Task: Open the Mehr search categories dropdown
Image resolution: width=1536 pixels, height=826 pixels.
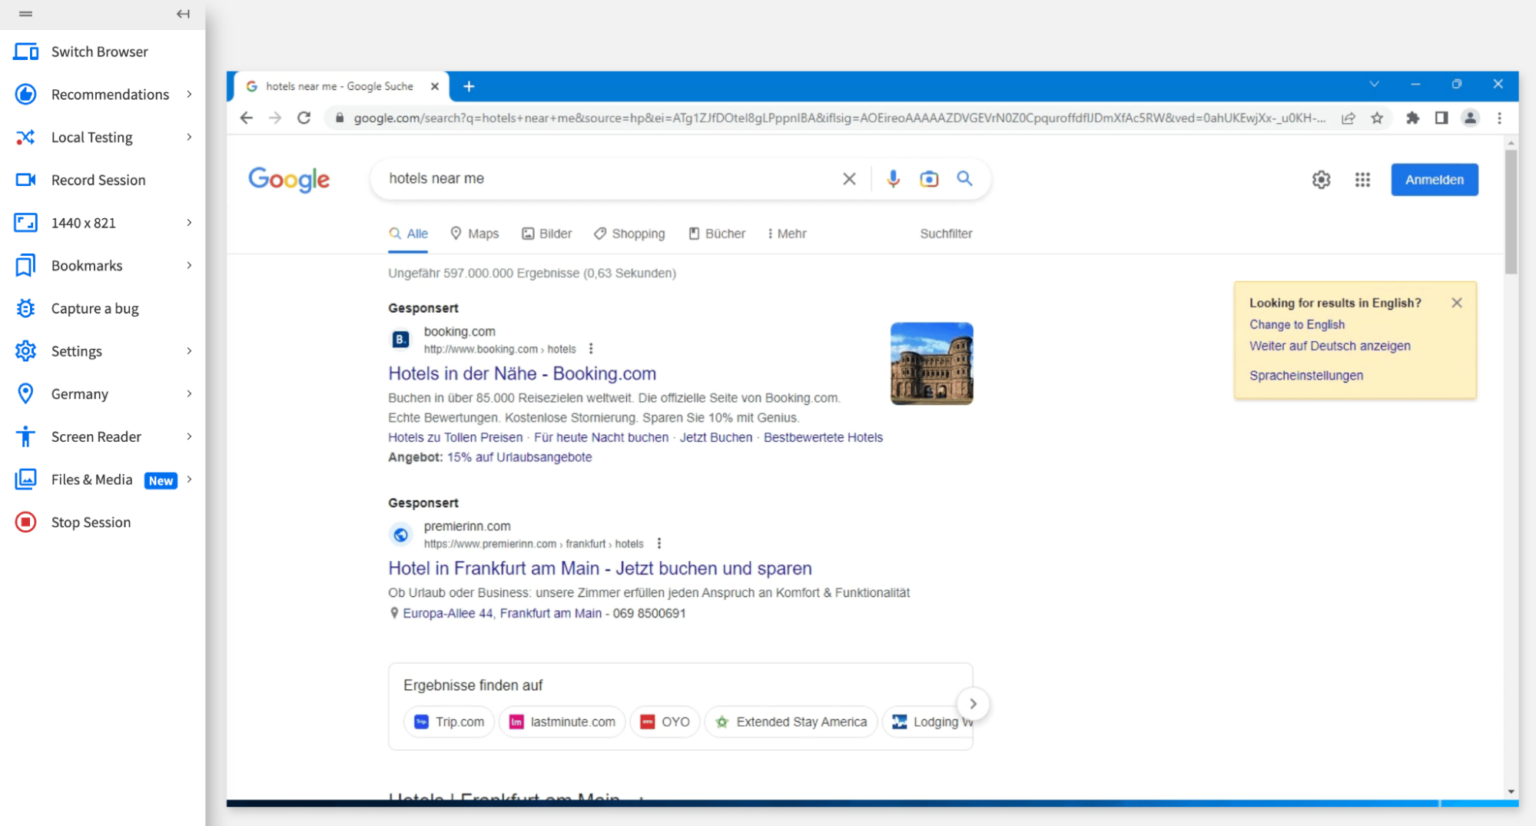Action: click(x=787, y=233)
